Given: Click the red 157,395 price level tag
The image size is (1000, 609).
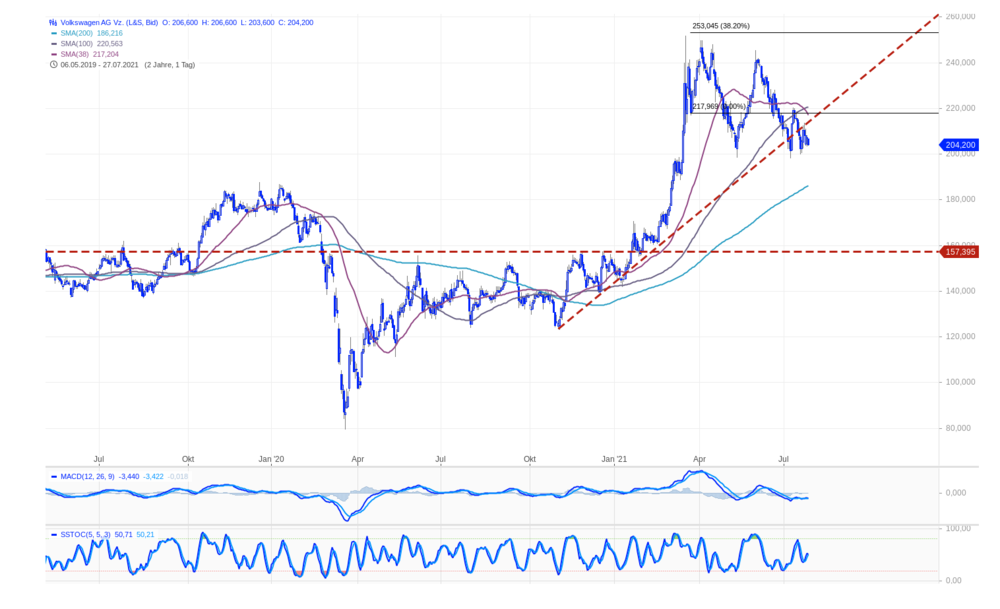Looking at the screenshot, I should pyautogui.click(x=960, y=252).
